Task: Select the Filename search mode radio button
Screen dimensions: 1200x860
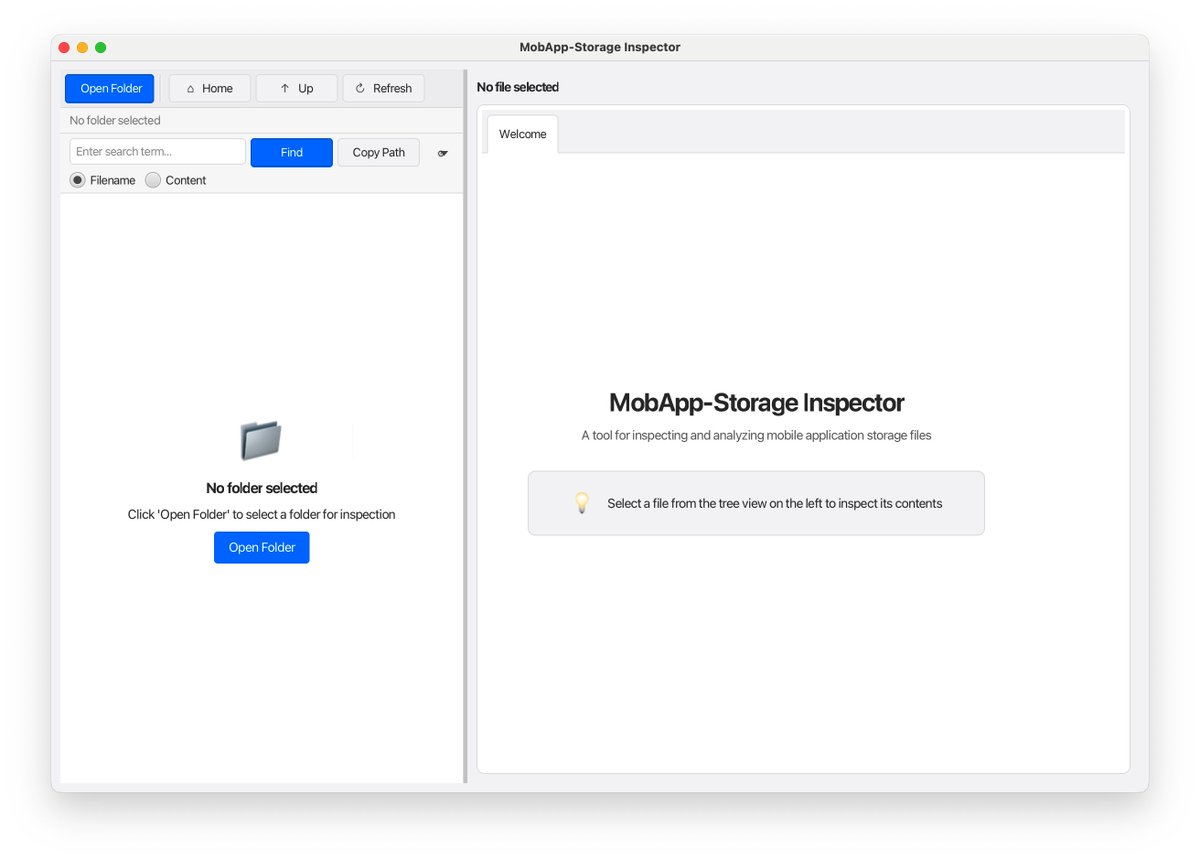Action: [x=77, y=180]
